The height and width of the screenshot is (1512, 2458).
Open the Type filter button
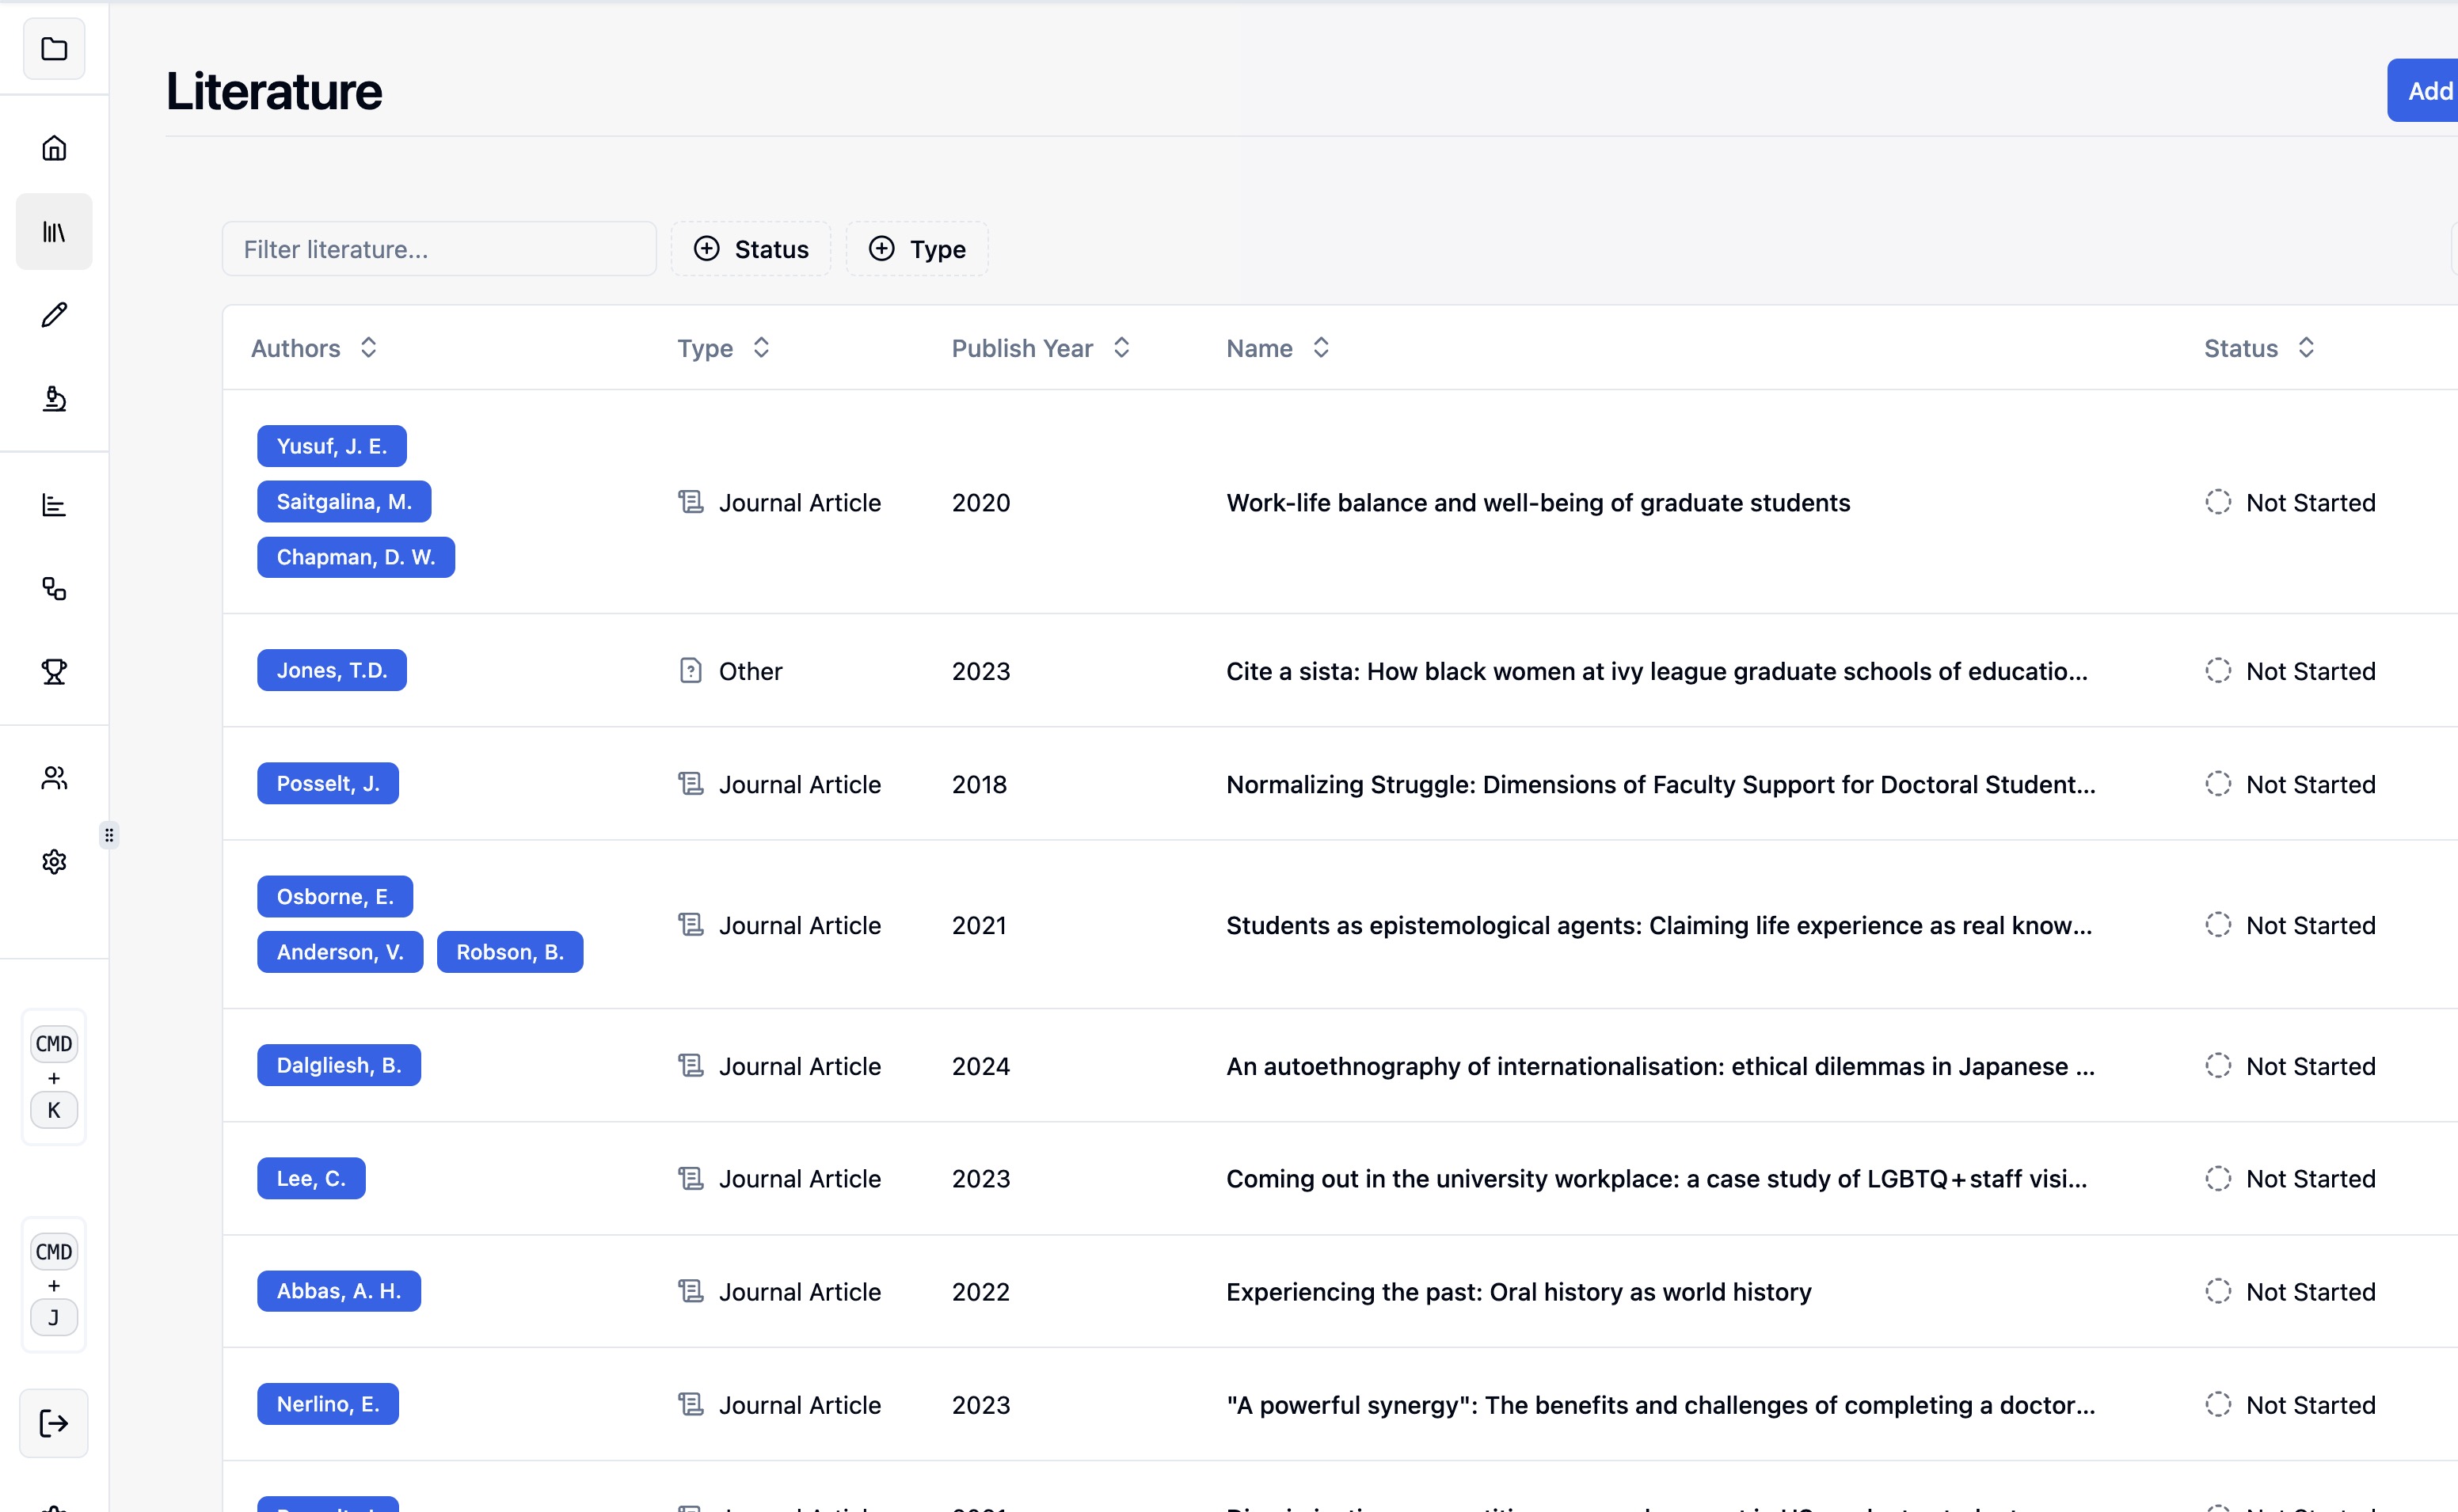[x=917, y=249]
